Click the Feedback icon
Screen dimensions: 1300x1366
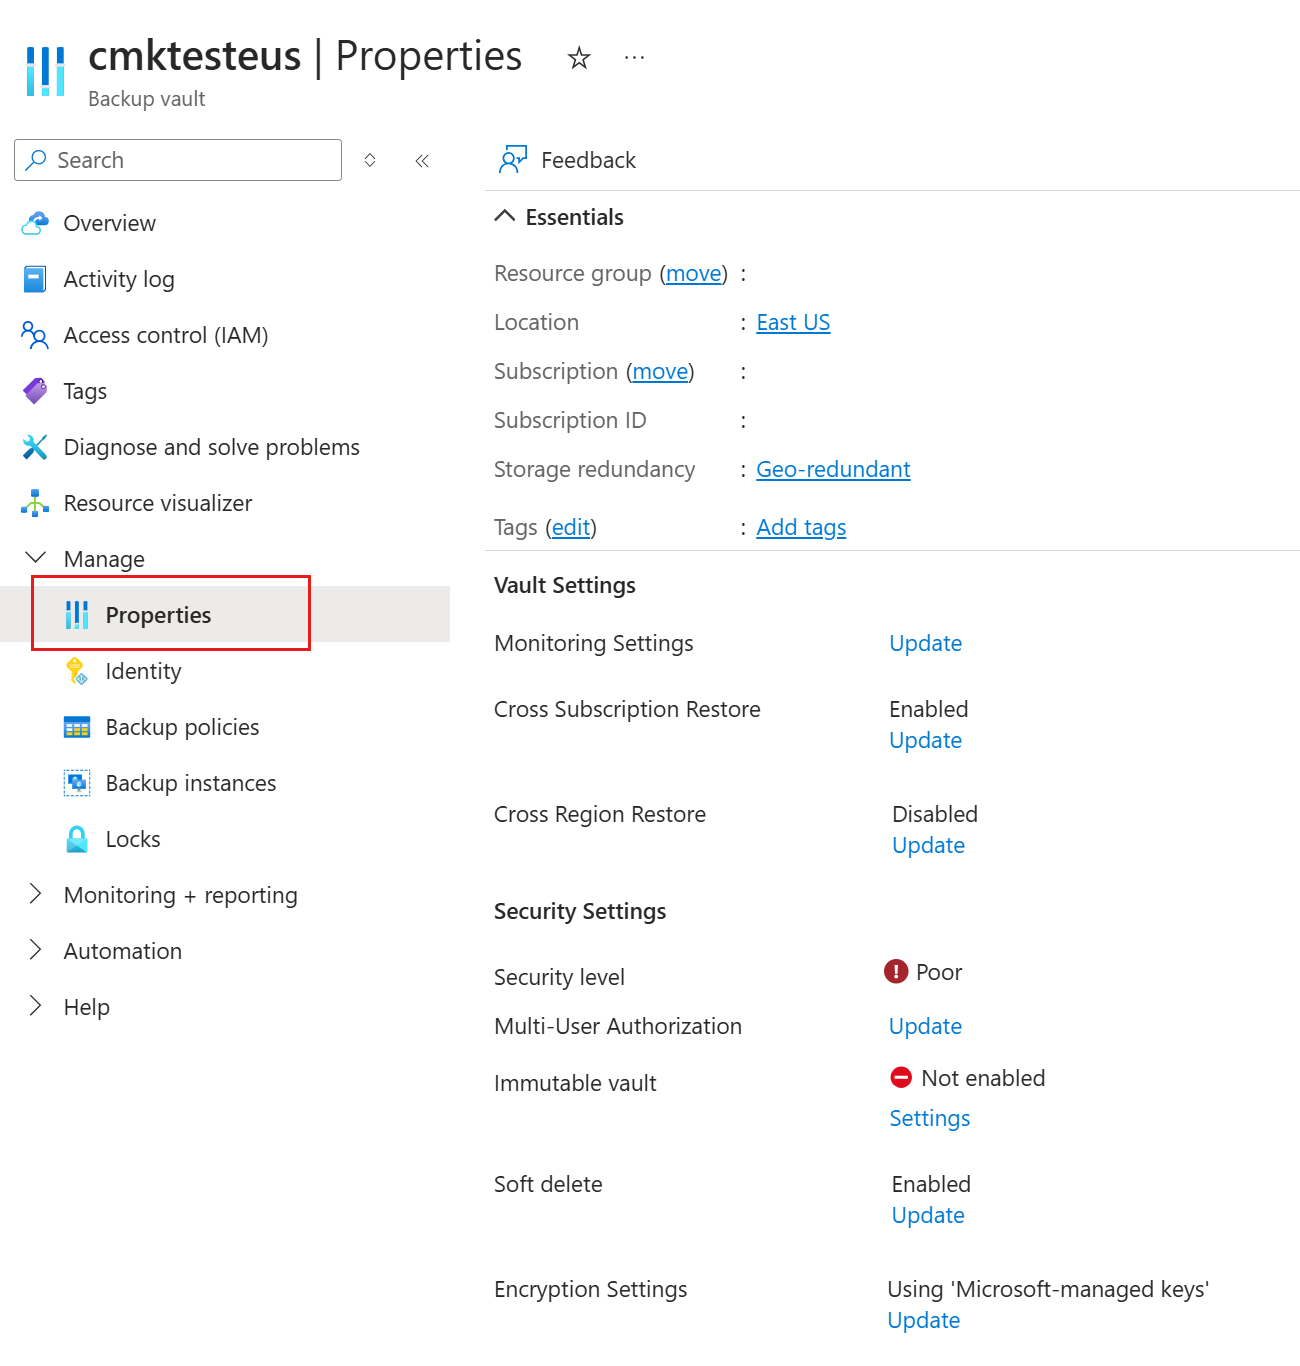coord(513,160)
